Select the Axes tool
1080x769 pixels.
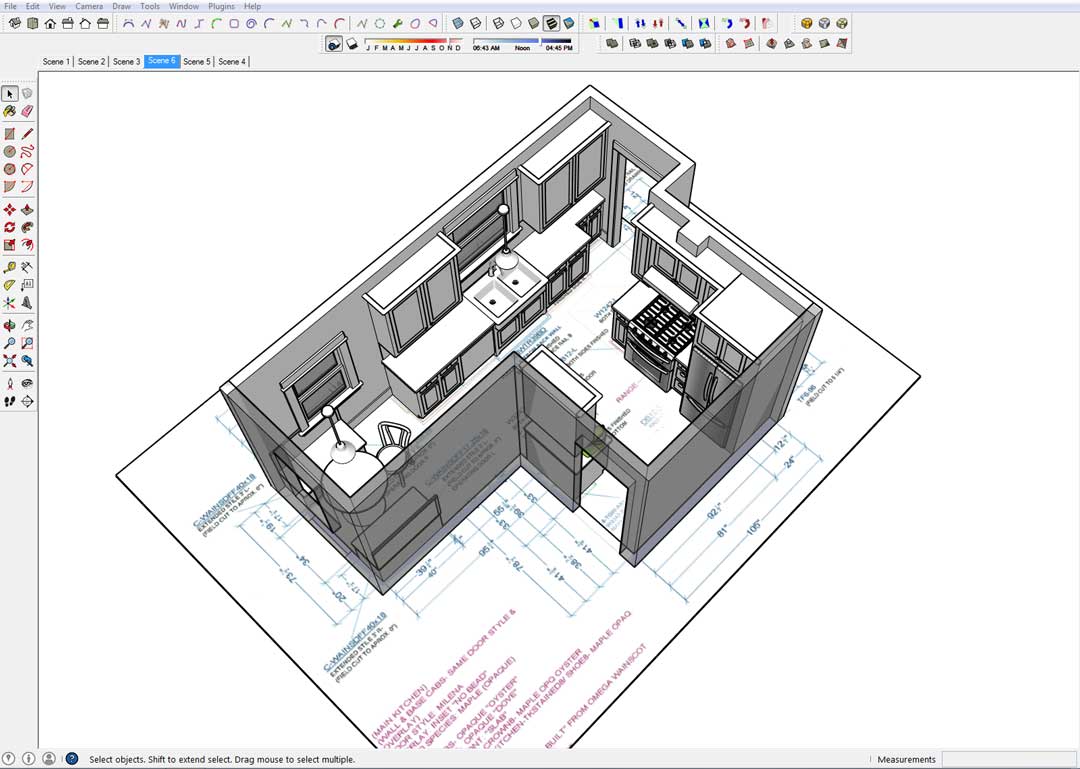10,303
